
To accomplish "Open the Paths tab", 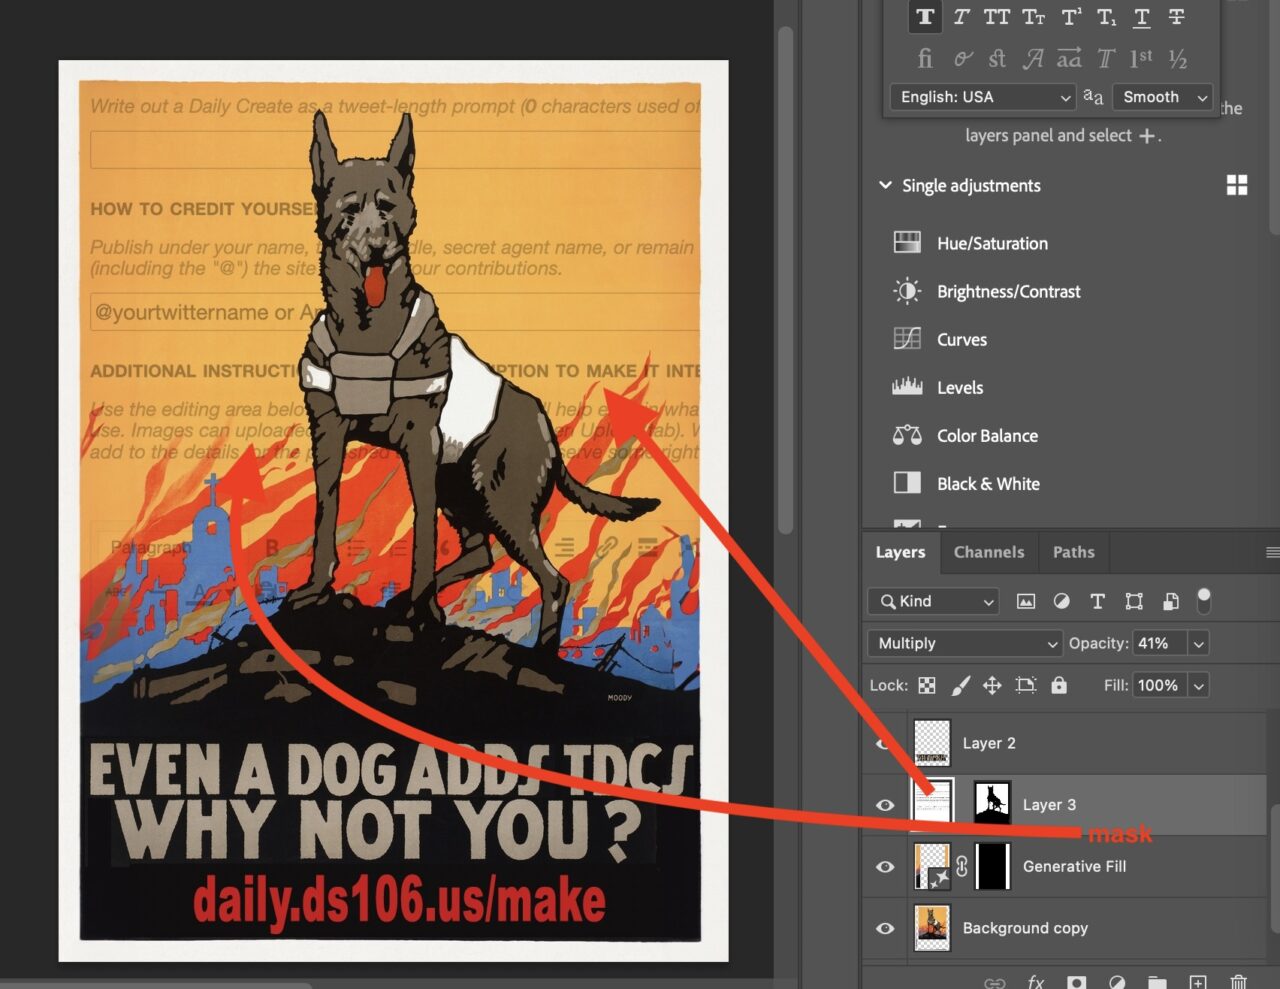I will tap(1073, 552).
